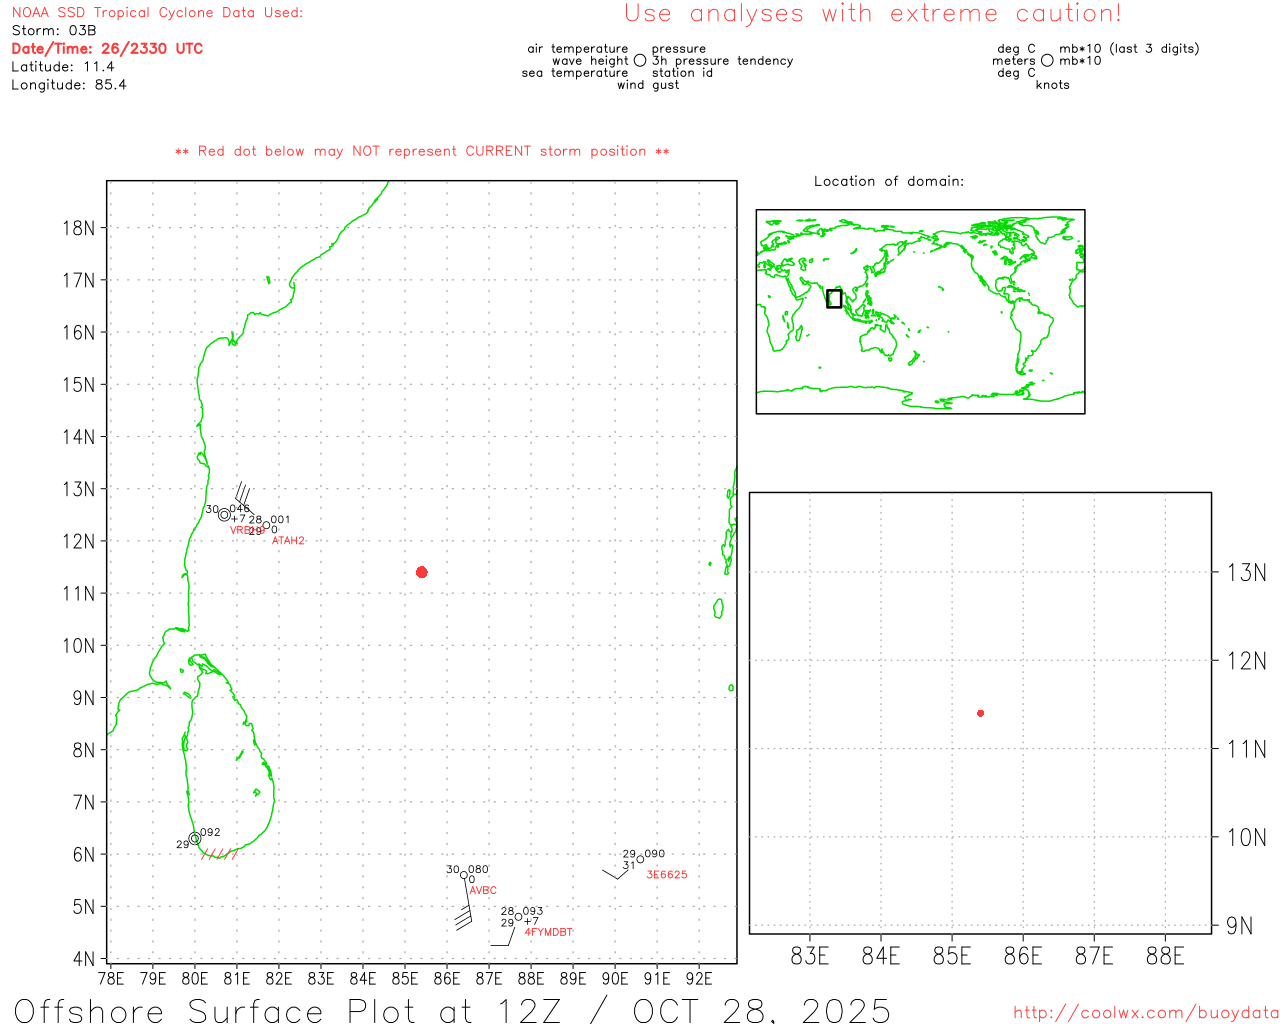Click the 15N latitude axis label
Viewport: 1280px width, 1024px height.
click(78, 385)
